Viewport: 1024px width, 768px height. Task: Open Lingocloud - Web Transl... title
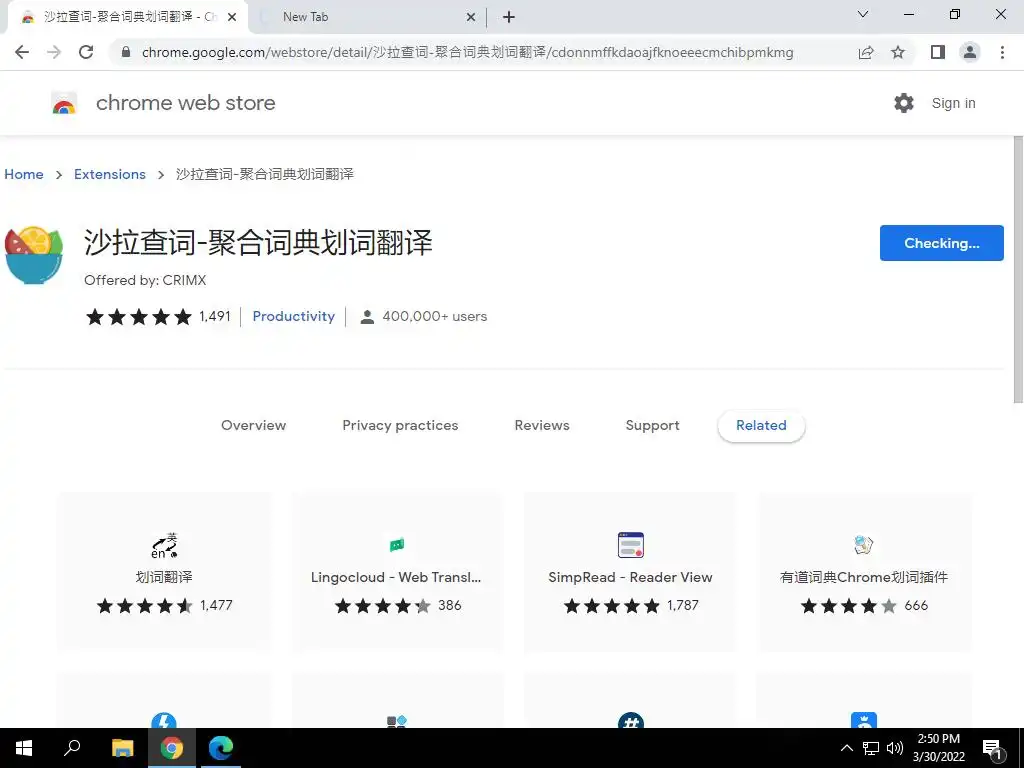pyautogui.click(x=396, y=577)
